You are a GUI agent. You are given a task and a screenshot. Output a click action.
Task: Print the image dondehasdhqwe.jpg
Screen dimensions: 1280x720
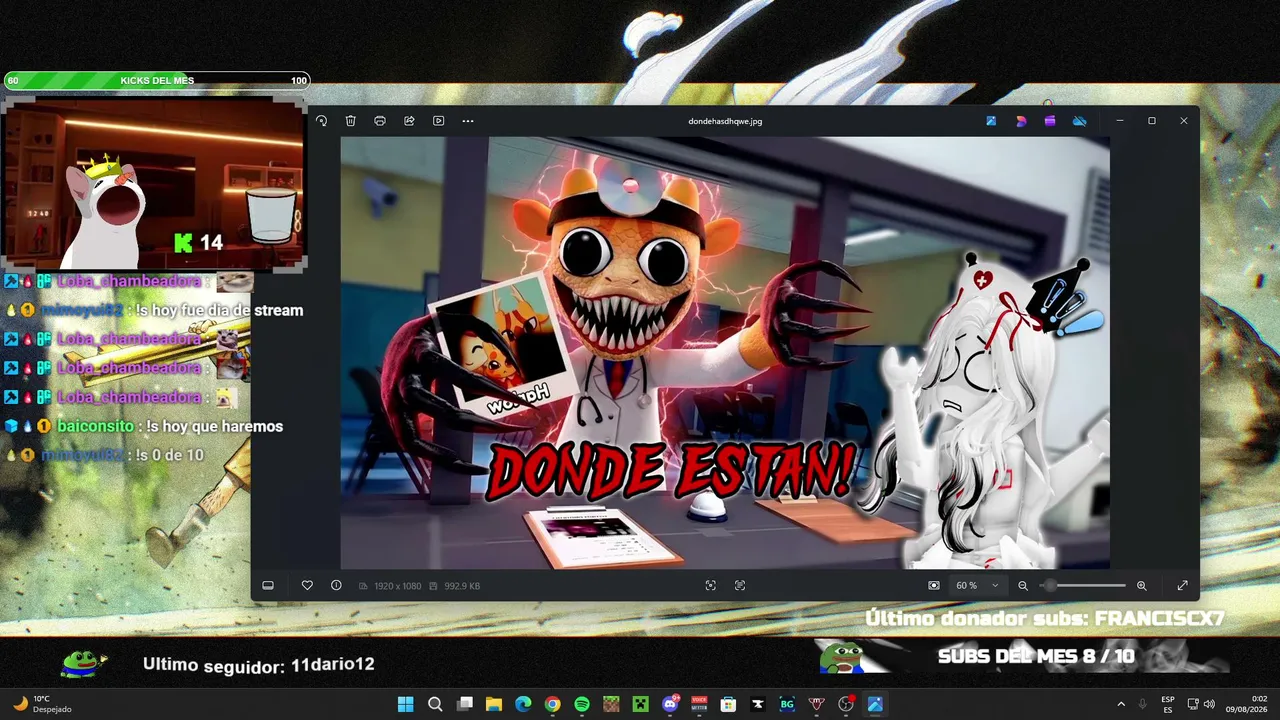(x=380, y=121)
